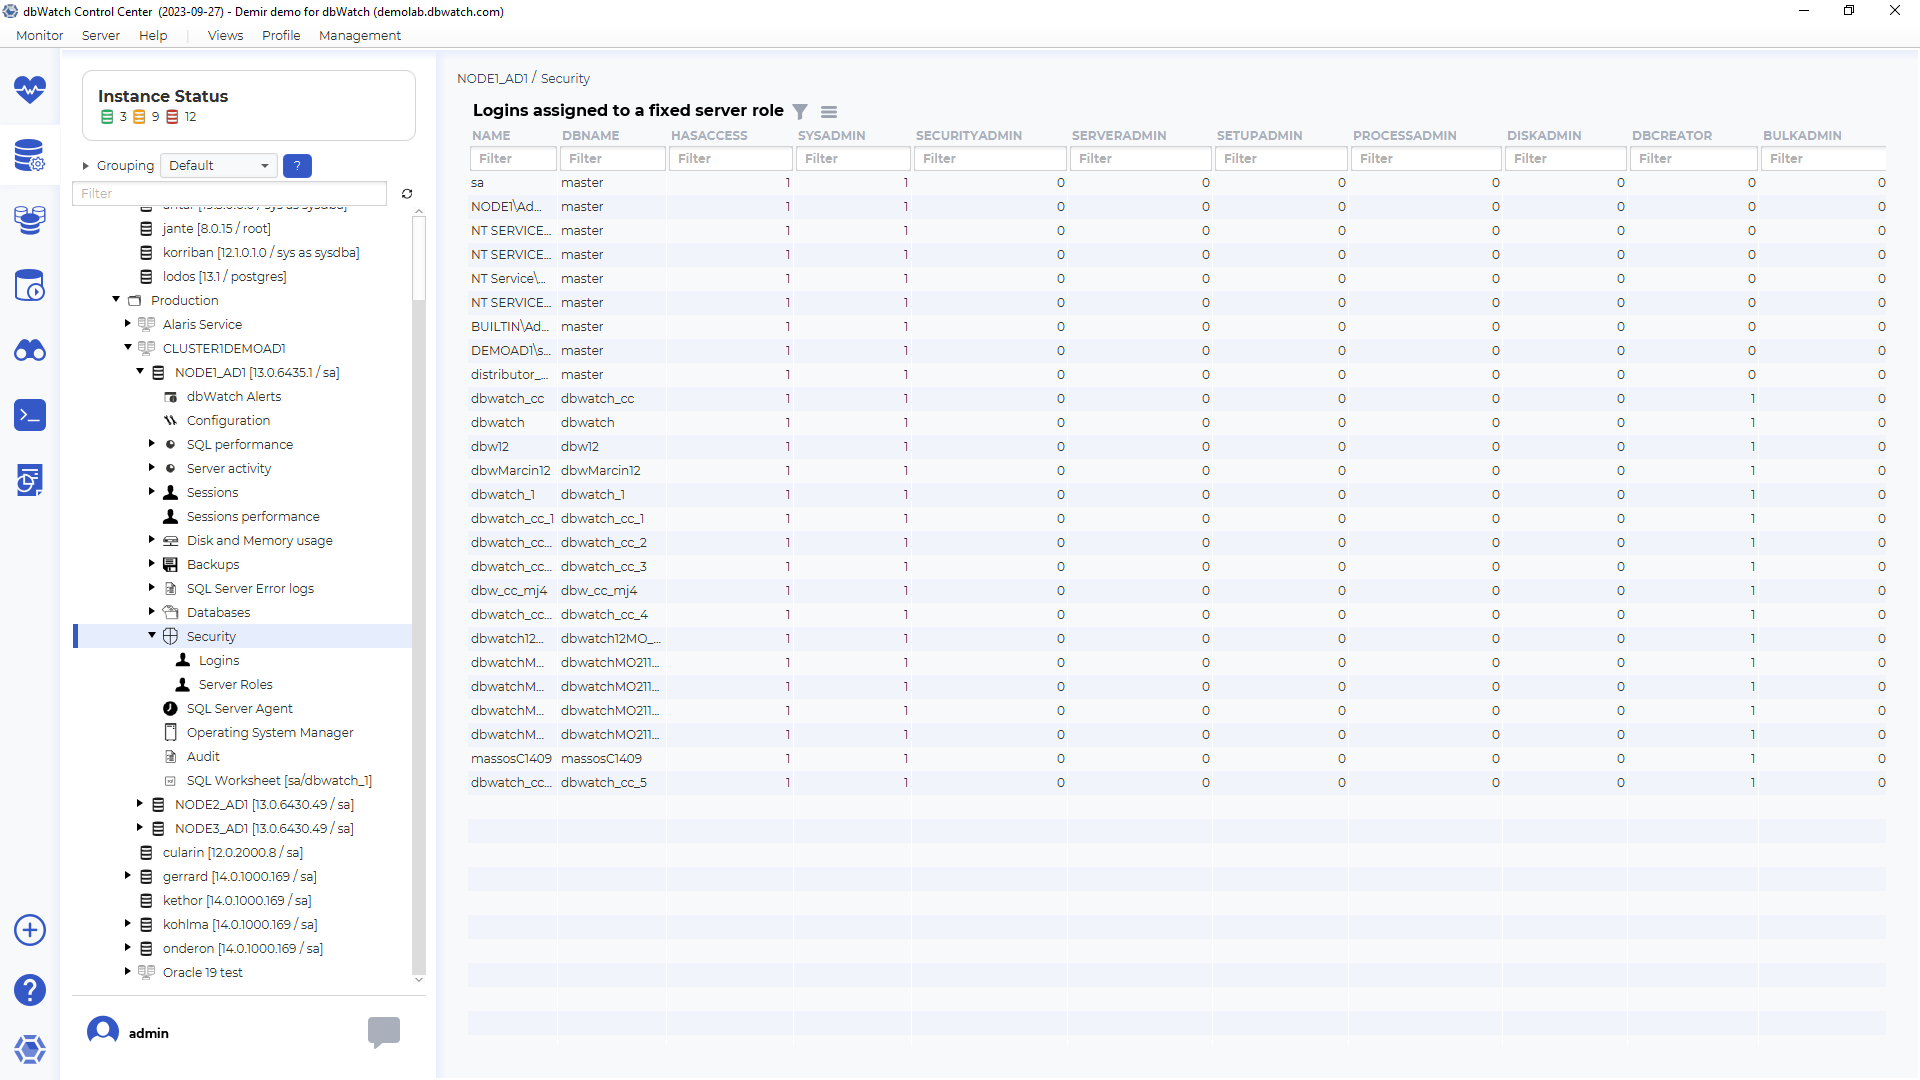Open Operating System Manager tree node
1920x1080 pixels.
coord(270,733)
